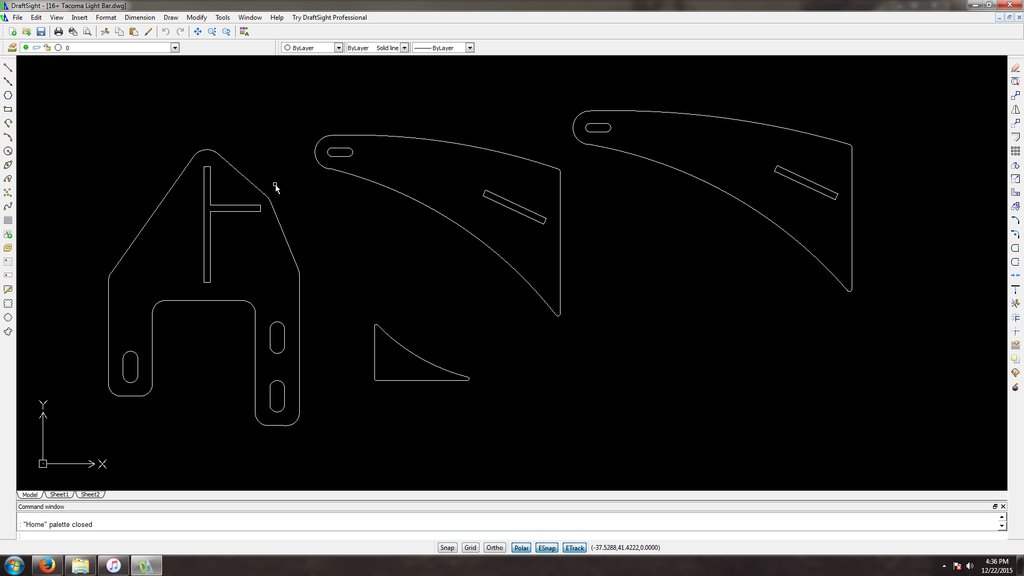Open iTunes from the taskbar

click(x=113, y=566)
